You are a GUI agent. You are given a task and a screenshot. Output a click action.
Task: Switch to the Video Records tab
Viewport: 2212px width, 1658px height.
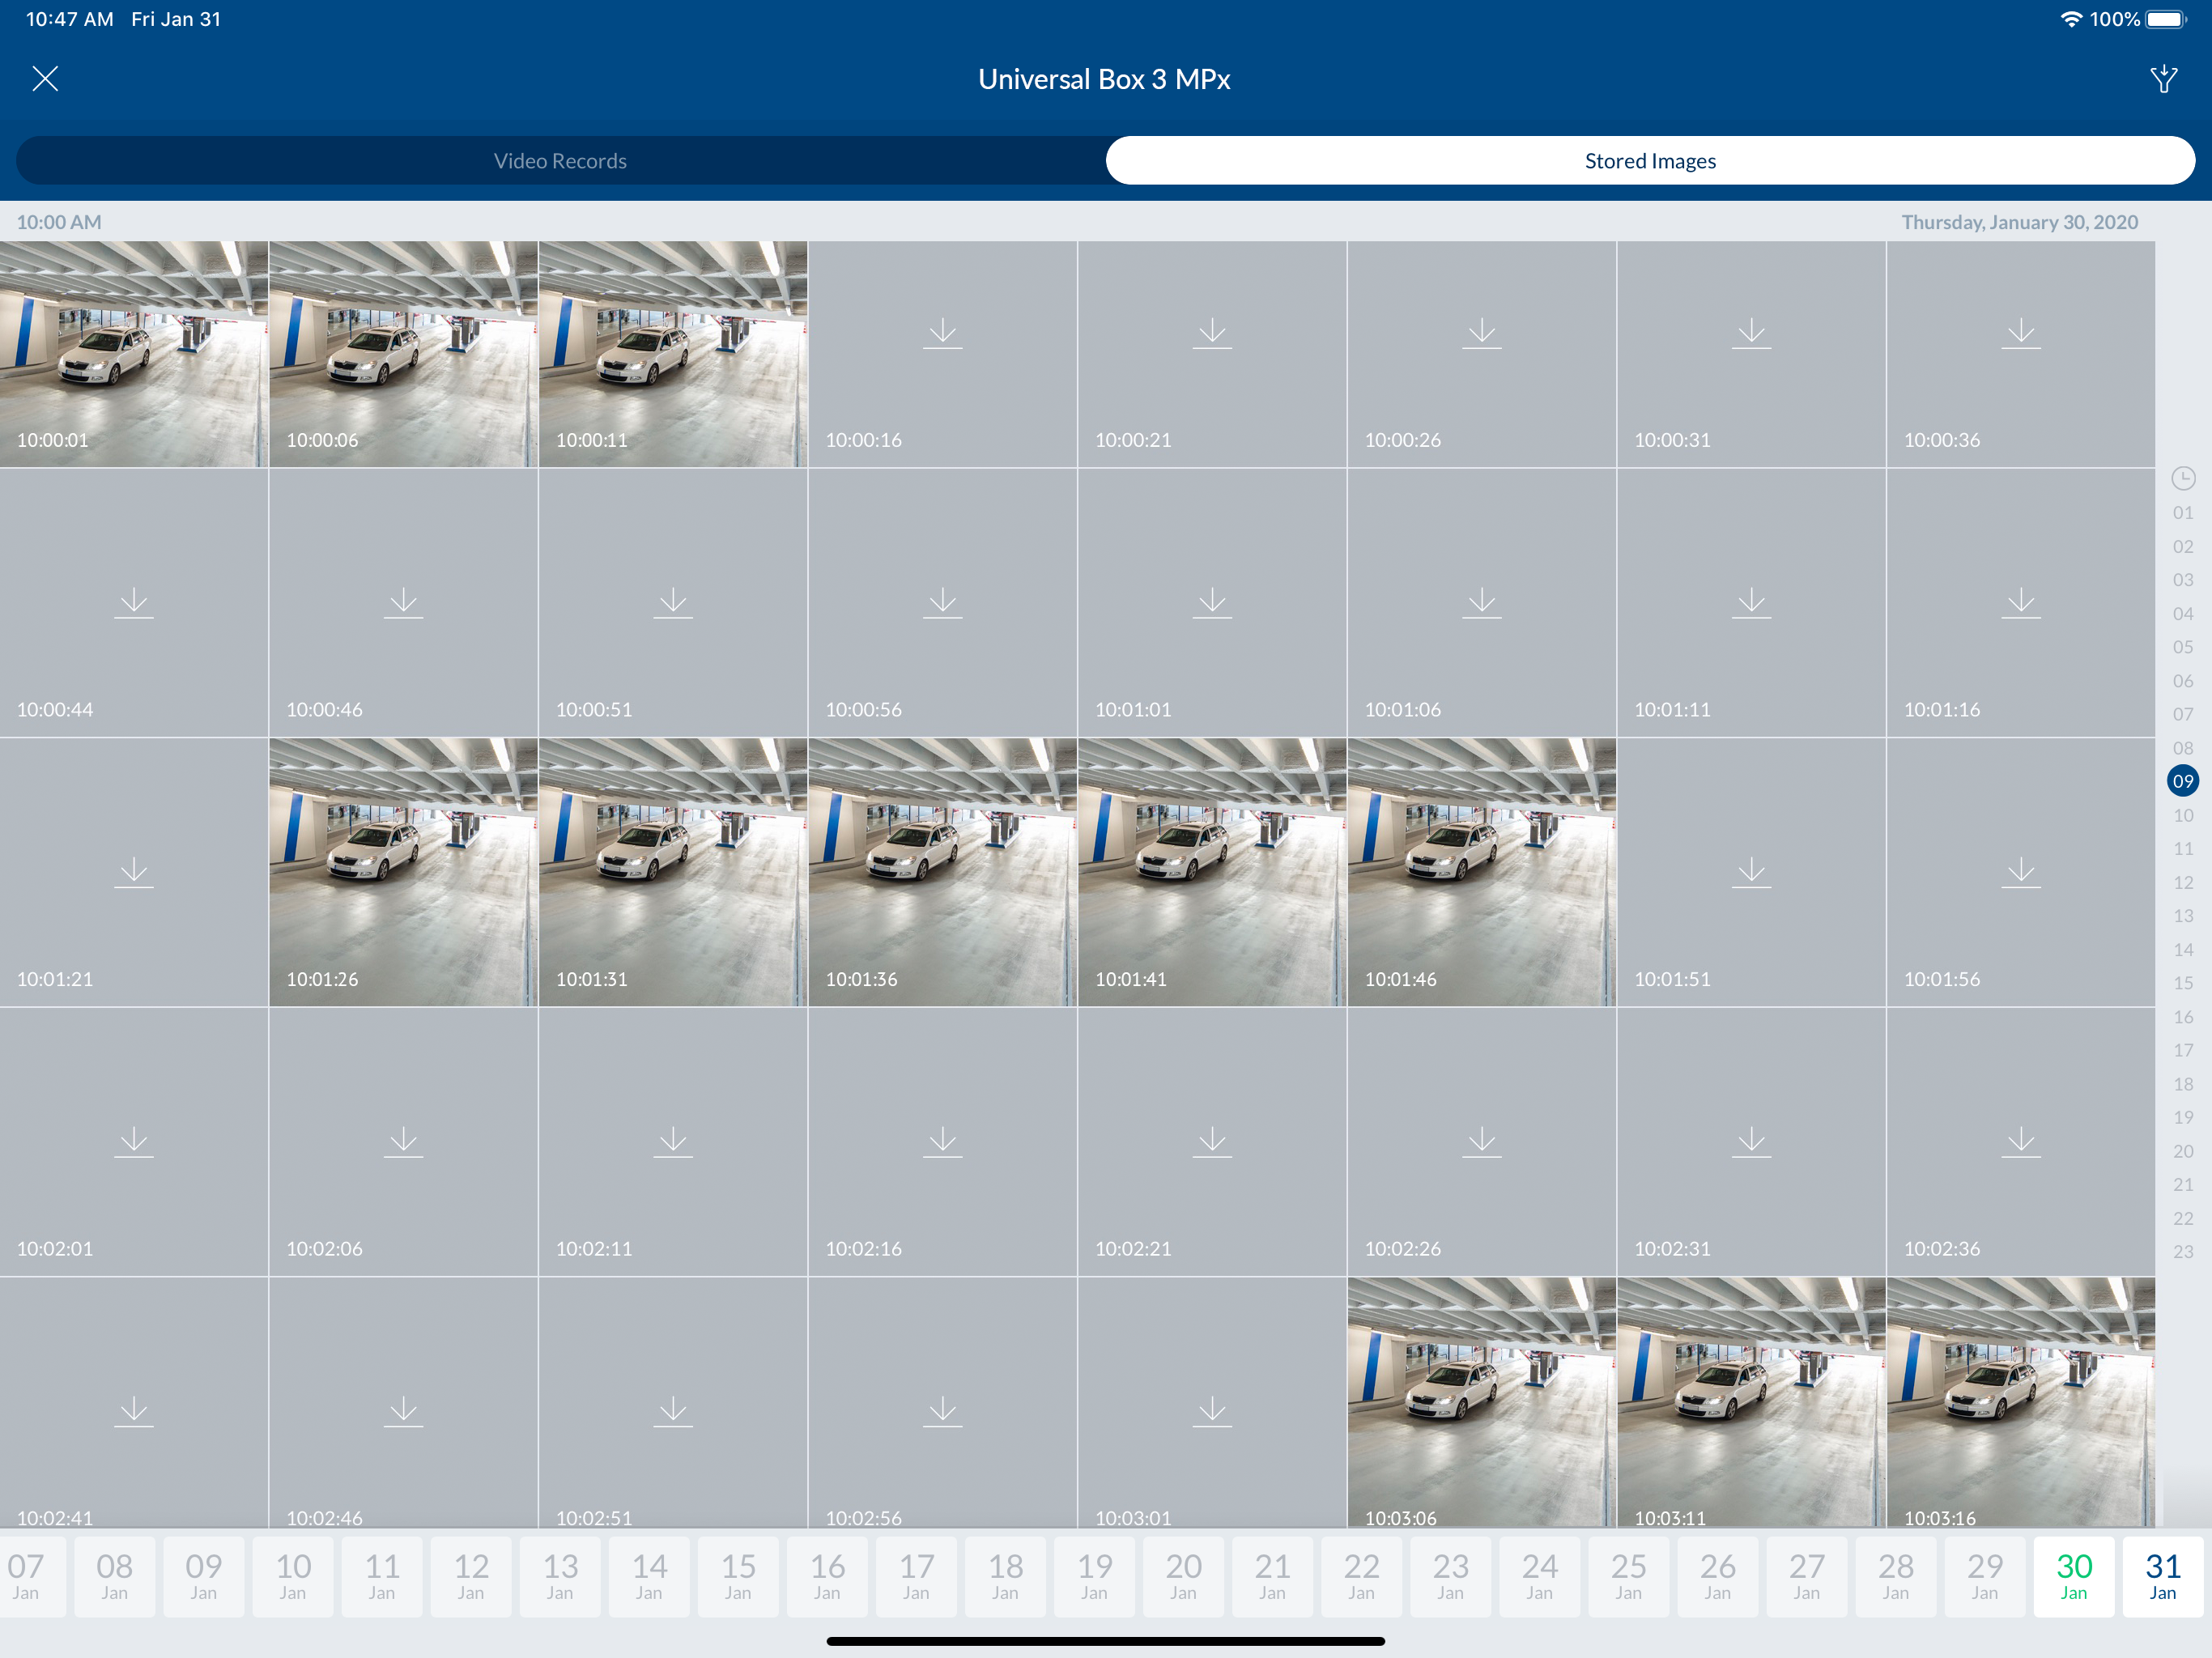coord(560,161)
